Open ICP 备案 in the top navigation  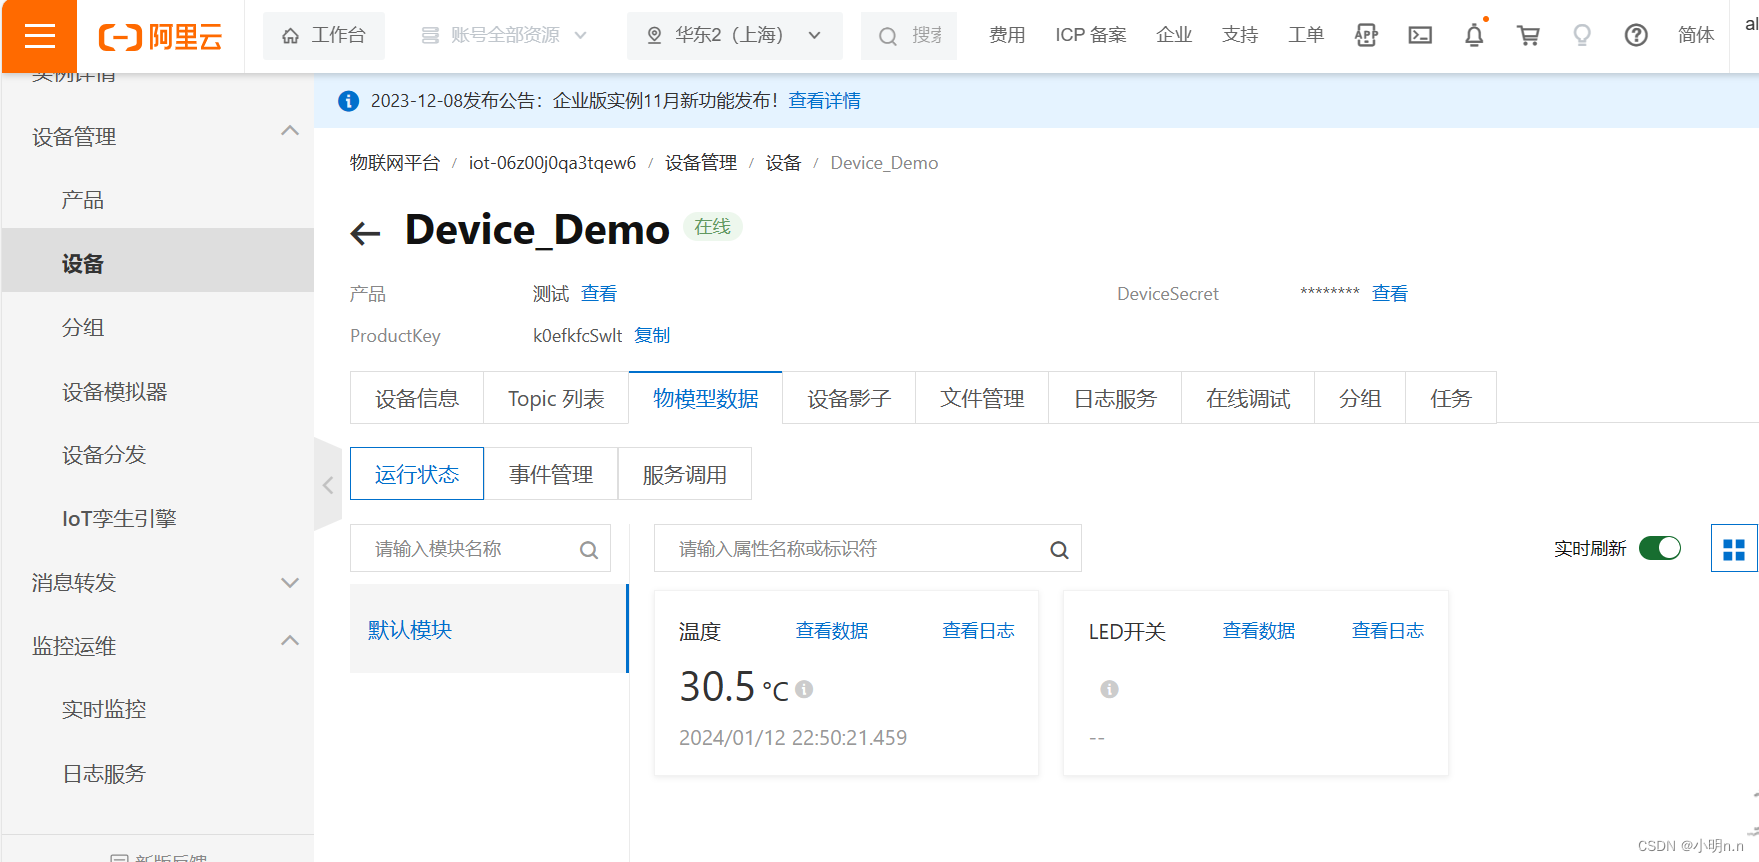coord(1090,36)
